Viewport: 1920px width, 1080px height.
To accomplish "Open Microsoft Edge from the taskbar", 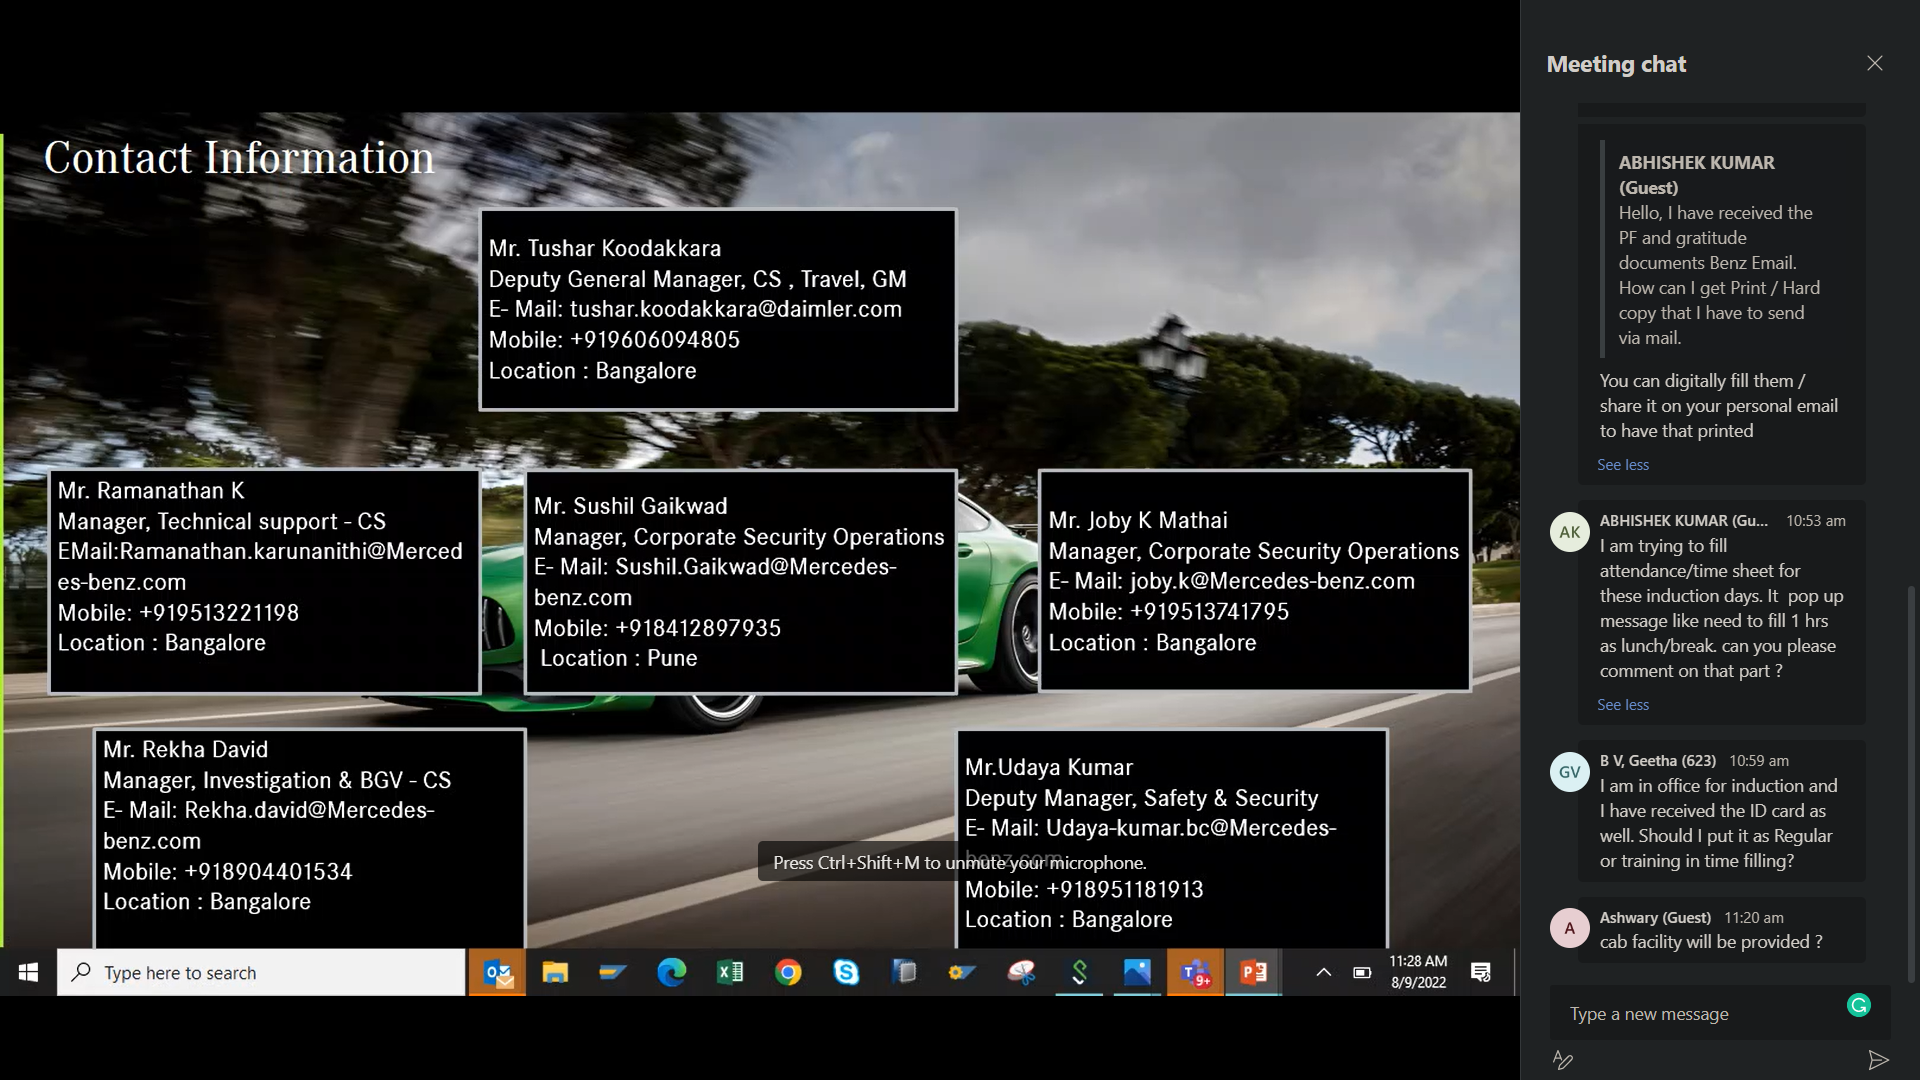I will (671, 972).
